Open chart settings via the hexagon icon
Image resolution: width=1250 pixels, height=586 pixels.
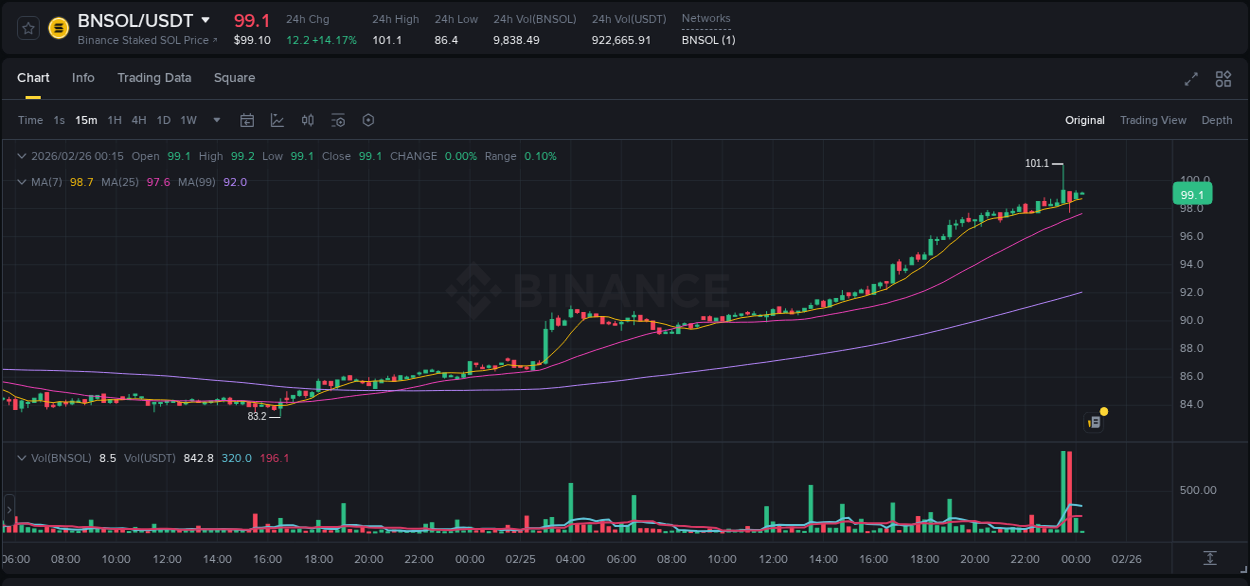point(368,120)
